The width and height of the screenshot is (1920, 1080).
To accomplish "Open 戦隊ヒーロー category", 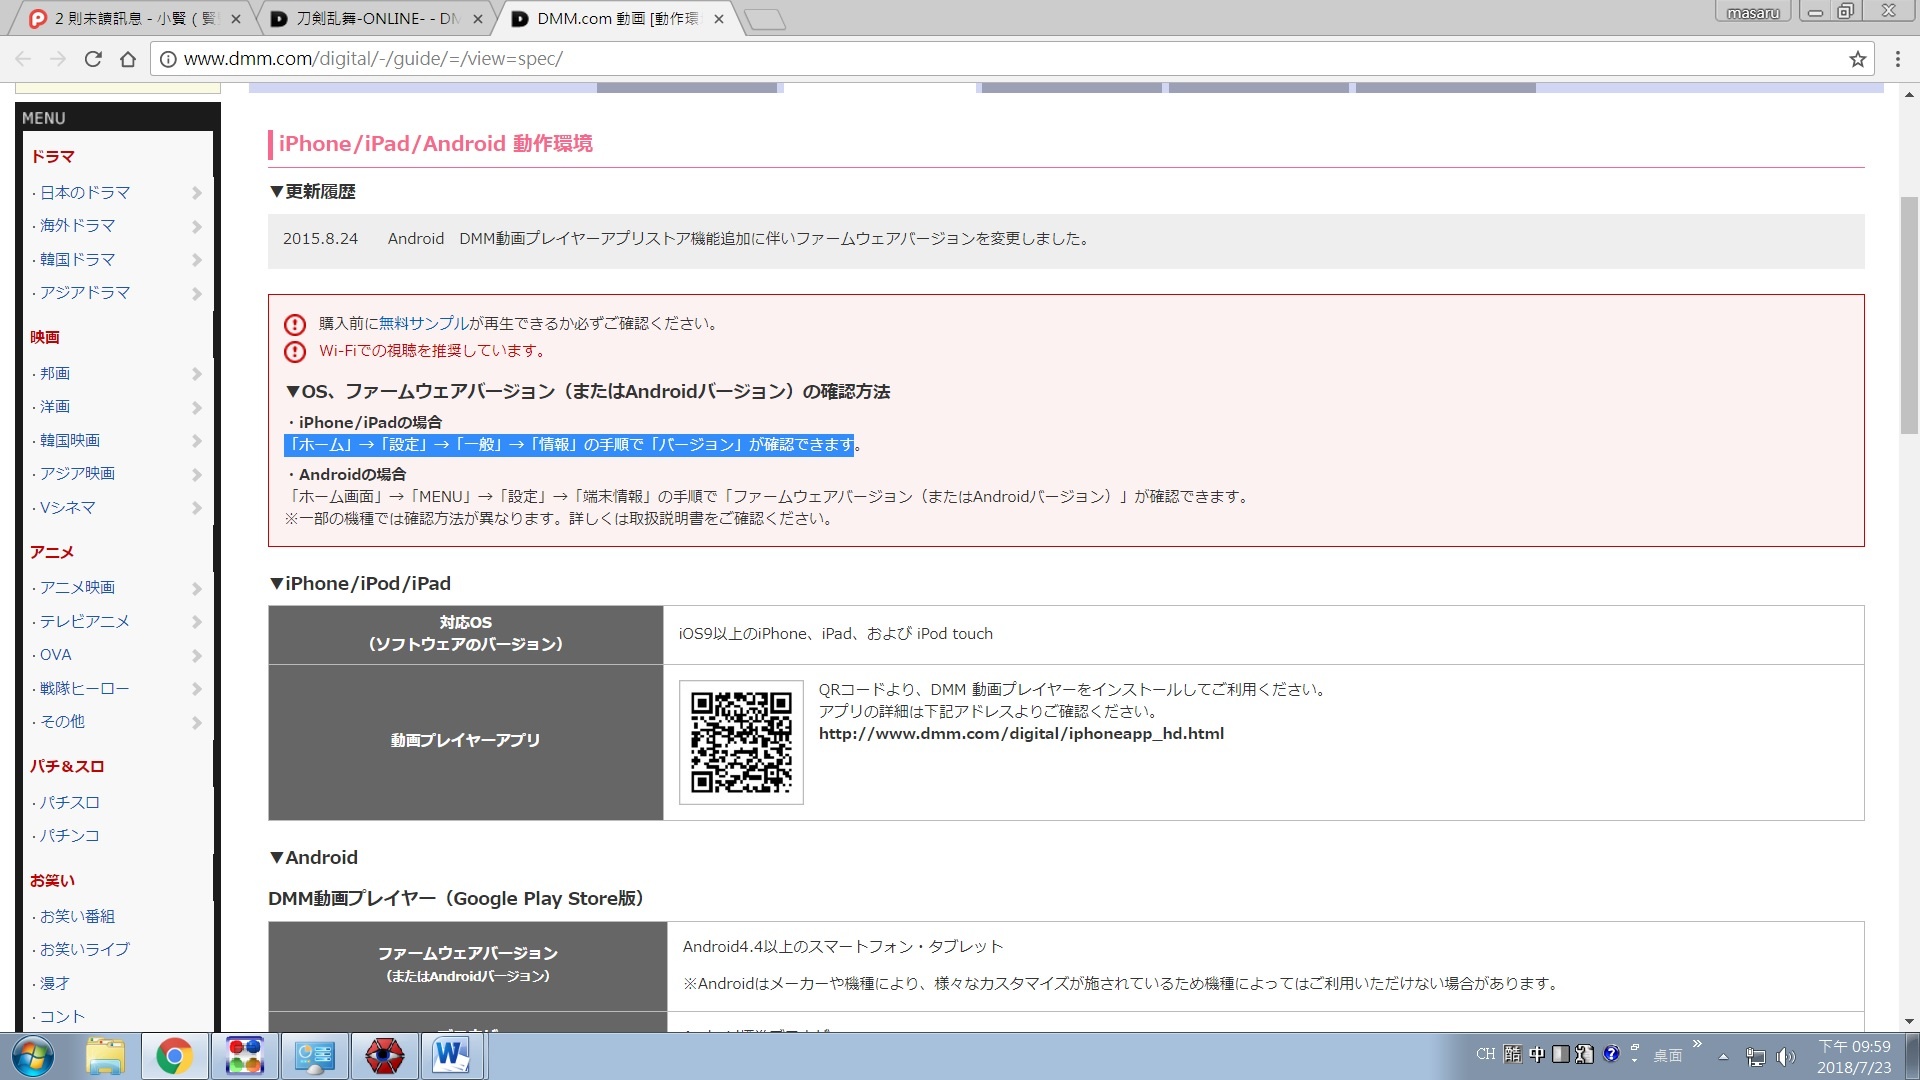I will (x=85, y=688).
